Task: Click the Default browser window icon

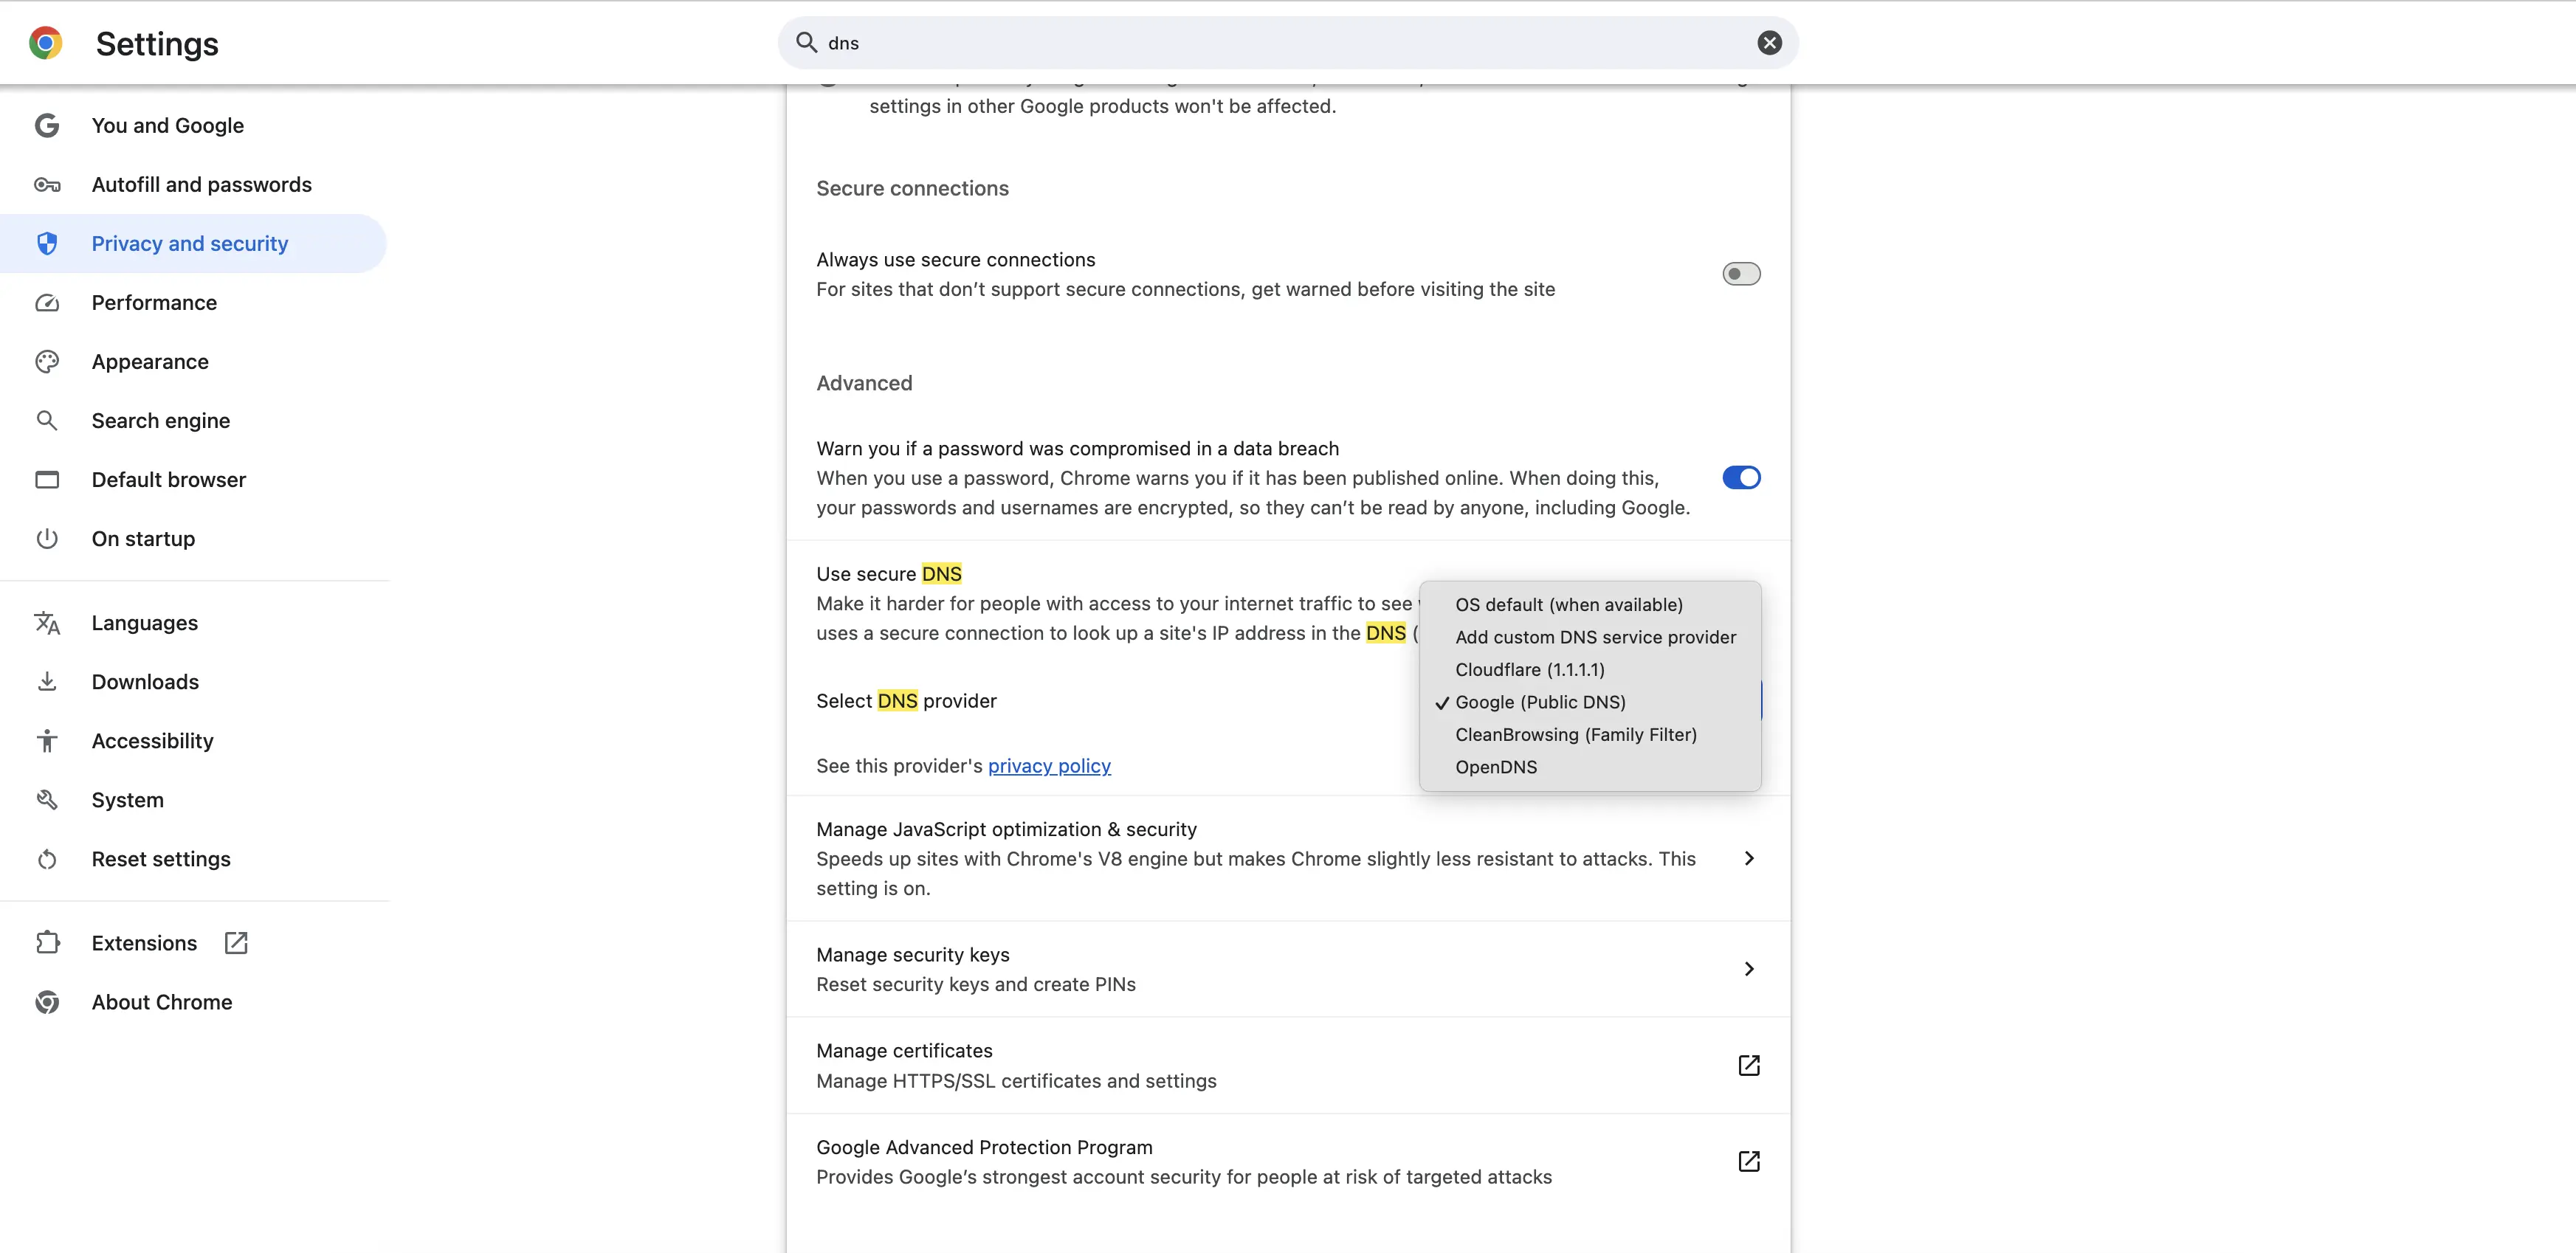Action: [47, 480]
